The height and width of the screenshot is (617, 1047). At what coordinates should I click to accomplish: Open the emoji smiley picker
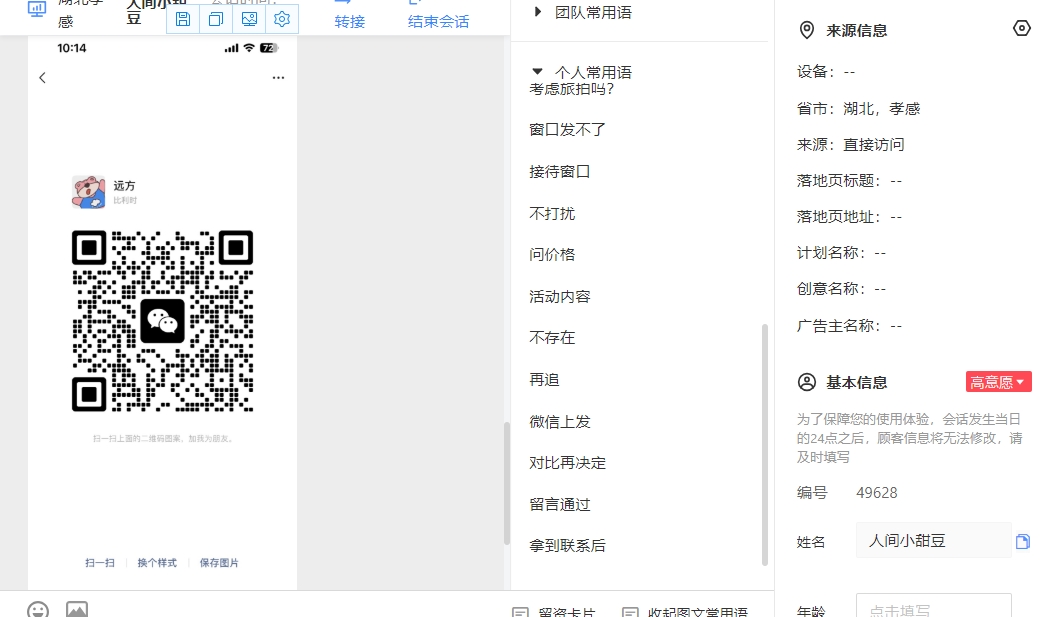38,610
